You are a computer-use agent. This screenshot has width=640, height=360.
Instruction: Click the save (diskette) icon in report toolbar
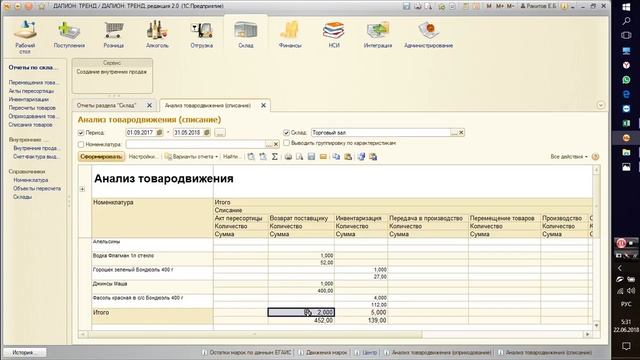point(311,157)
